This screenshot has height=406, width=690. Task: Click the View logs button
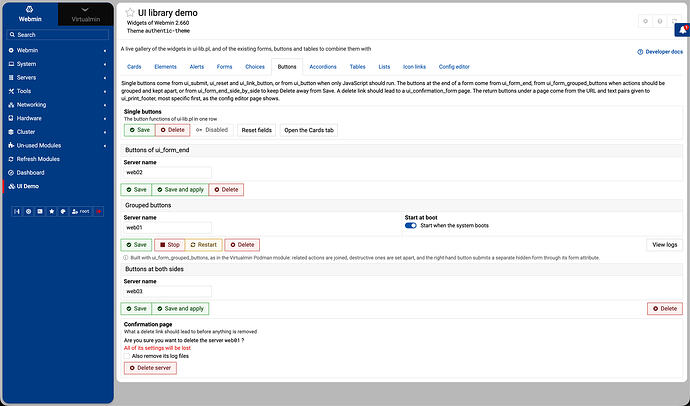coord(664,245)
